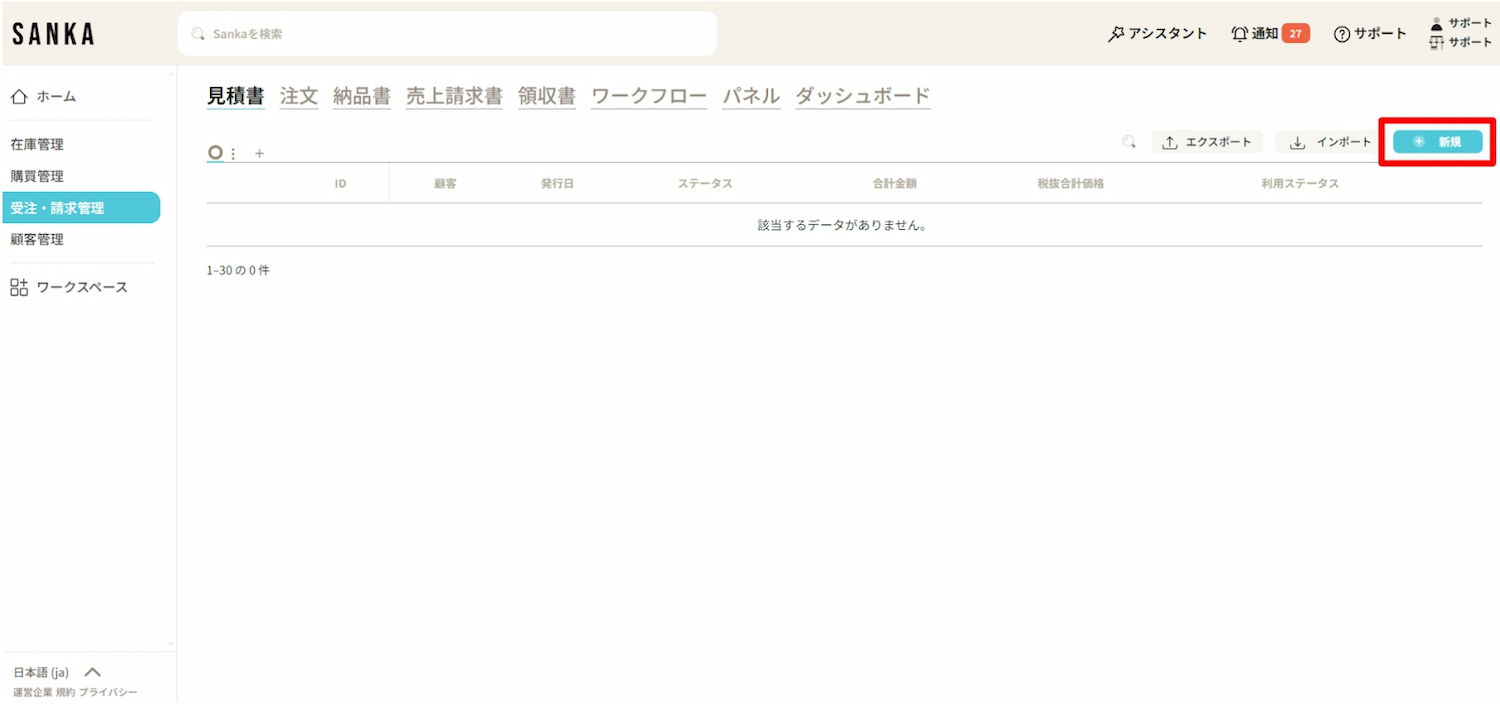1500x704 pixels.
Task: Open the プライバシー link
Action: click(108, 692)
